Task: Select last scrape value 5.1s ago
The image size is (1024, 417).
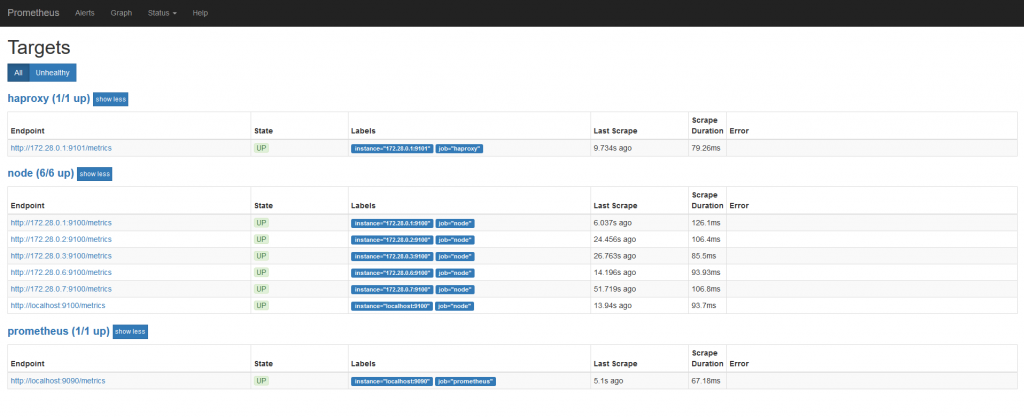Action: (x=608, y=380)
